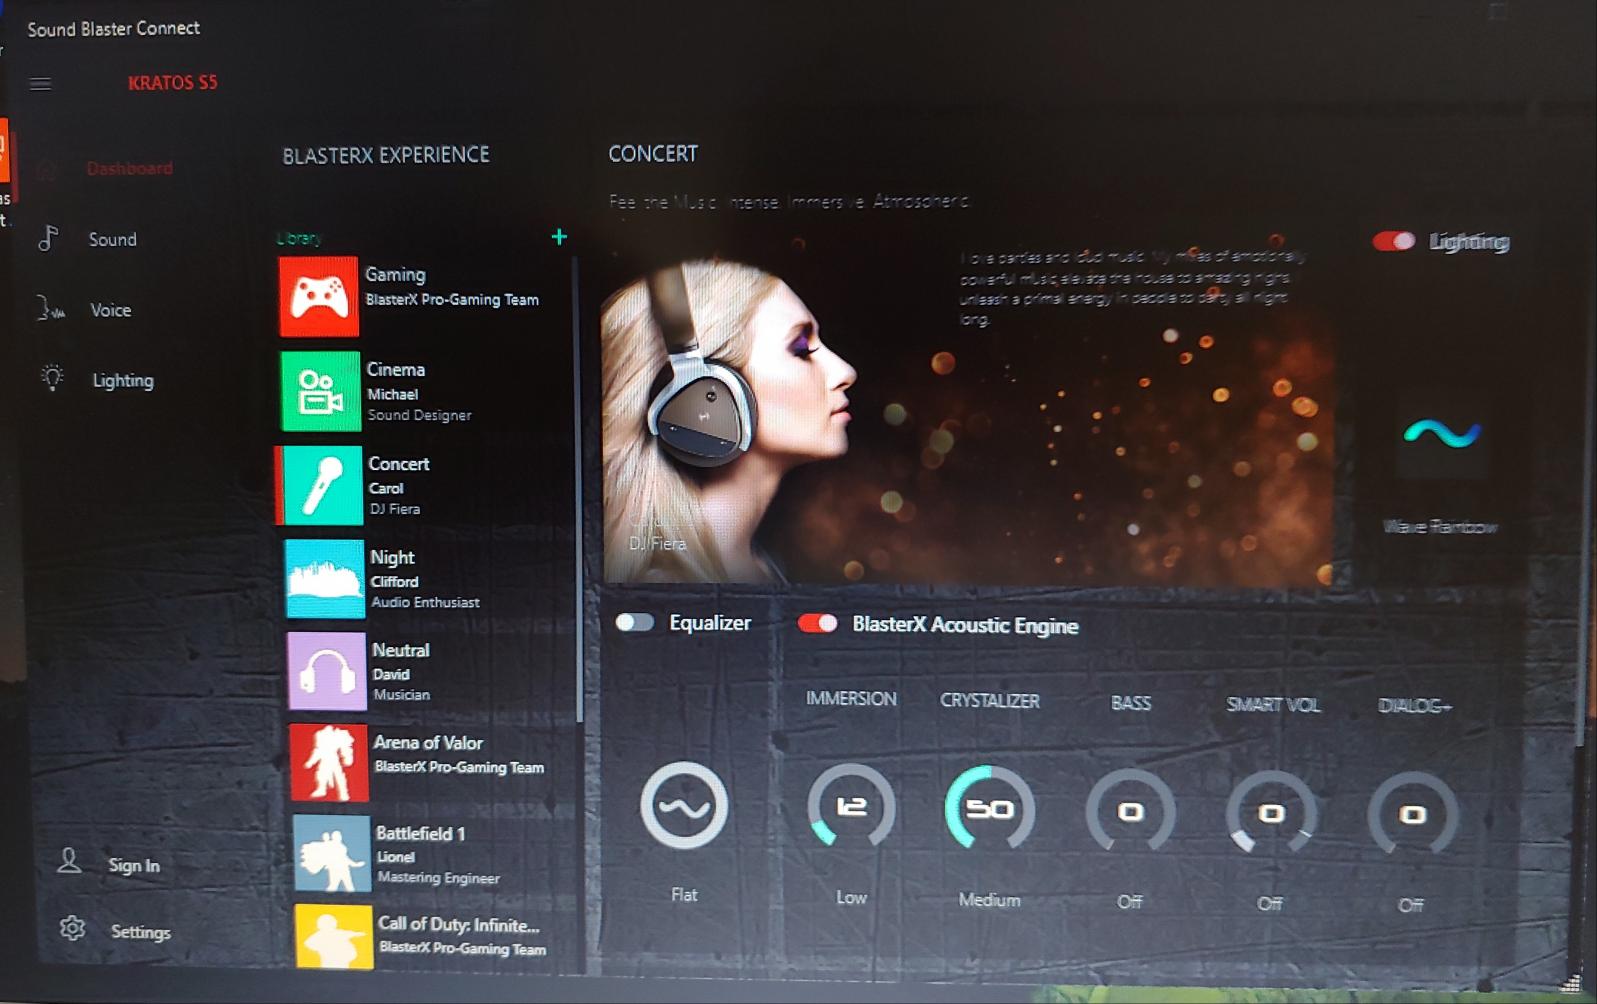Open the Sound section in sidebar

[111, 240]
